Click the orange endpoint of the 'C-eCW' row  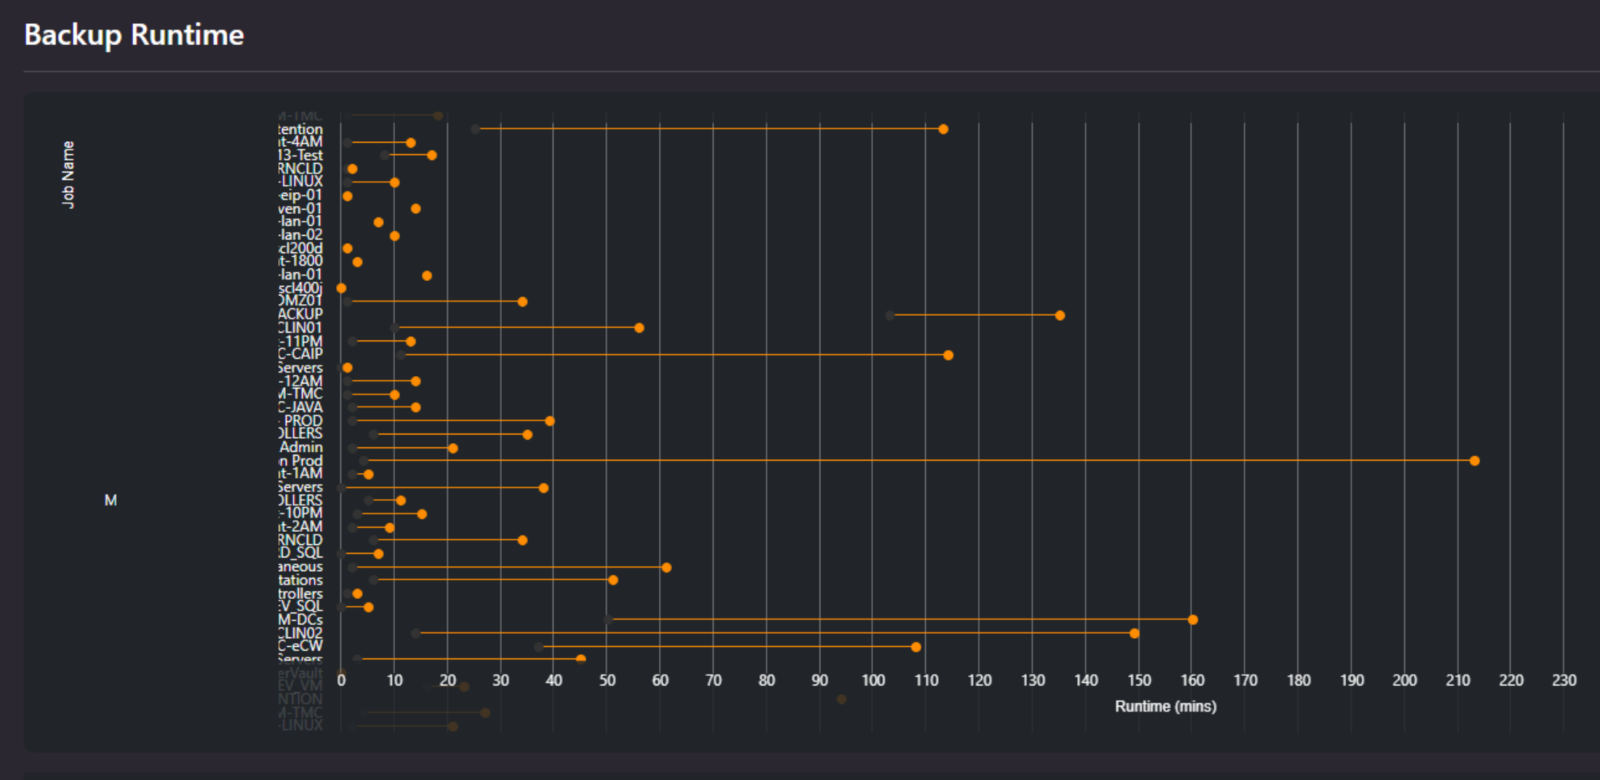click(x=916, y=647)
